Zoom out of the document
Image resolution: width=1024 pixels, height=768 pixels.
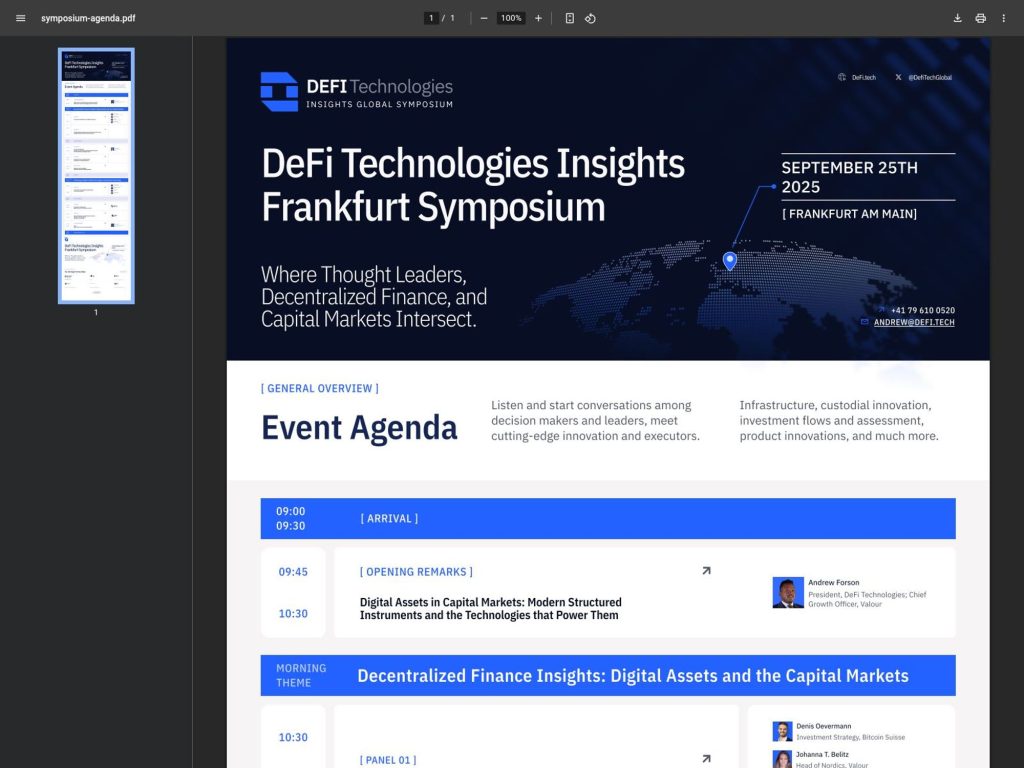tap(484, 18)
